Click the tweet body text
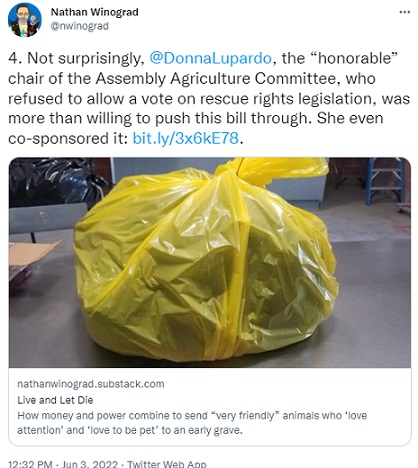The image size is (418, 468). click(x=209, y=98)
